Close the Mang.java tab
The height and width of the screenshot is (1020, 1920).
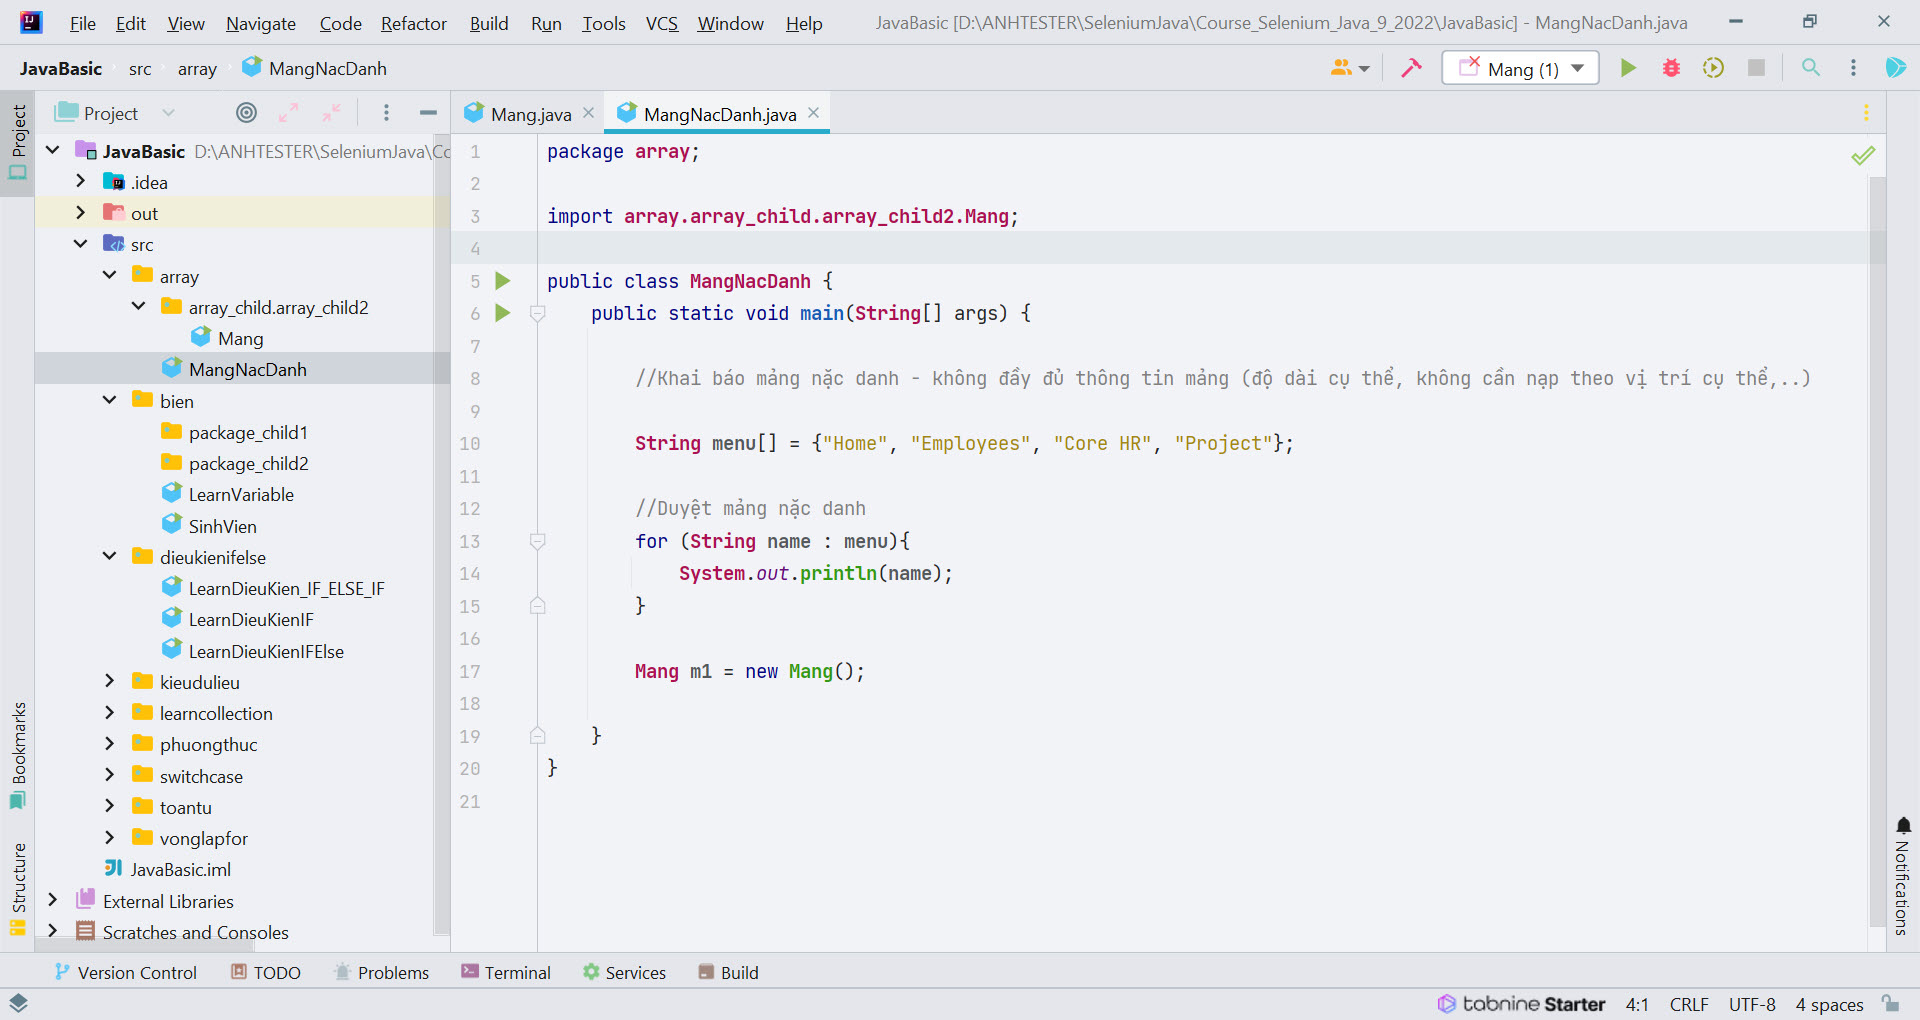pos(588,113)
